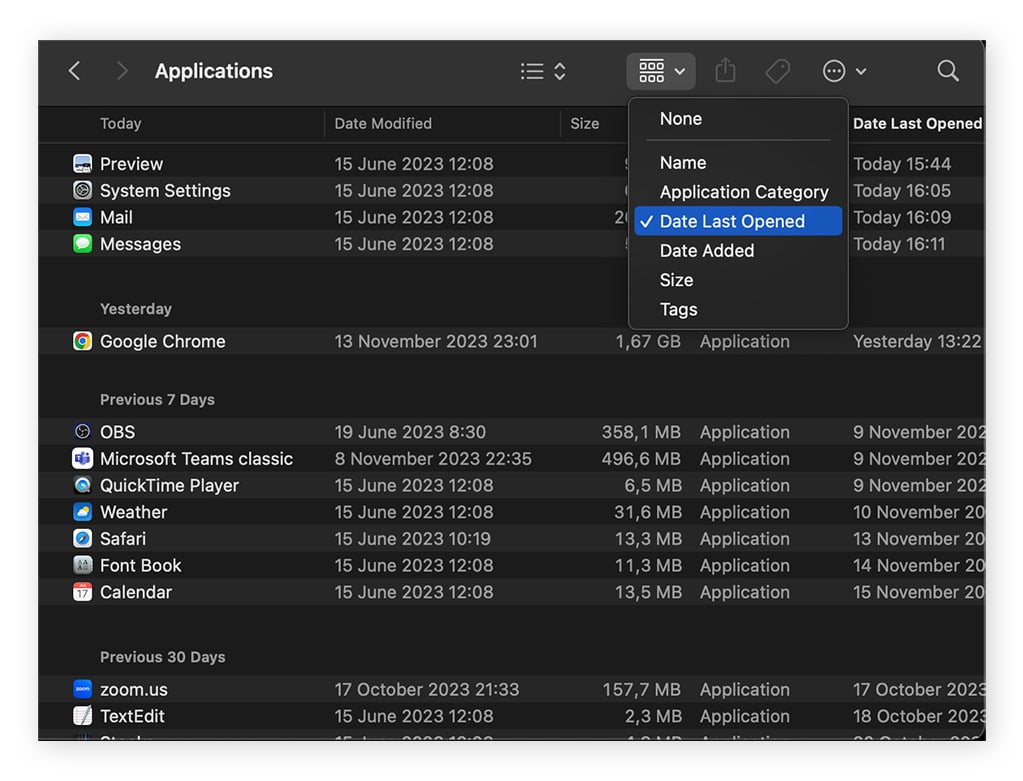1023x781 pixels.
Task: Go back with the left chevron
Action: coord(75,70)
